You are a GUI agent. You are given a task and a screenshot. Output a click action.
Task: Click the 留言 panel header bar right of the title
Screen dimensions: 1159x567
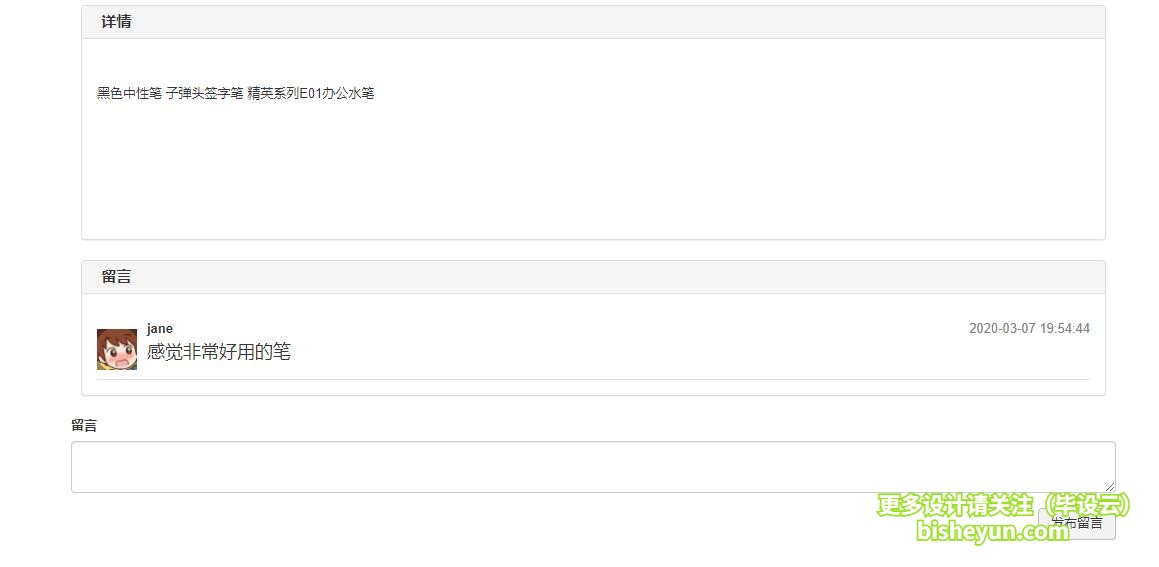[617, 277]
